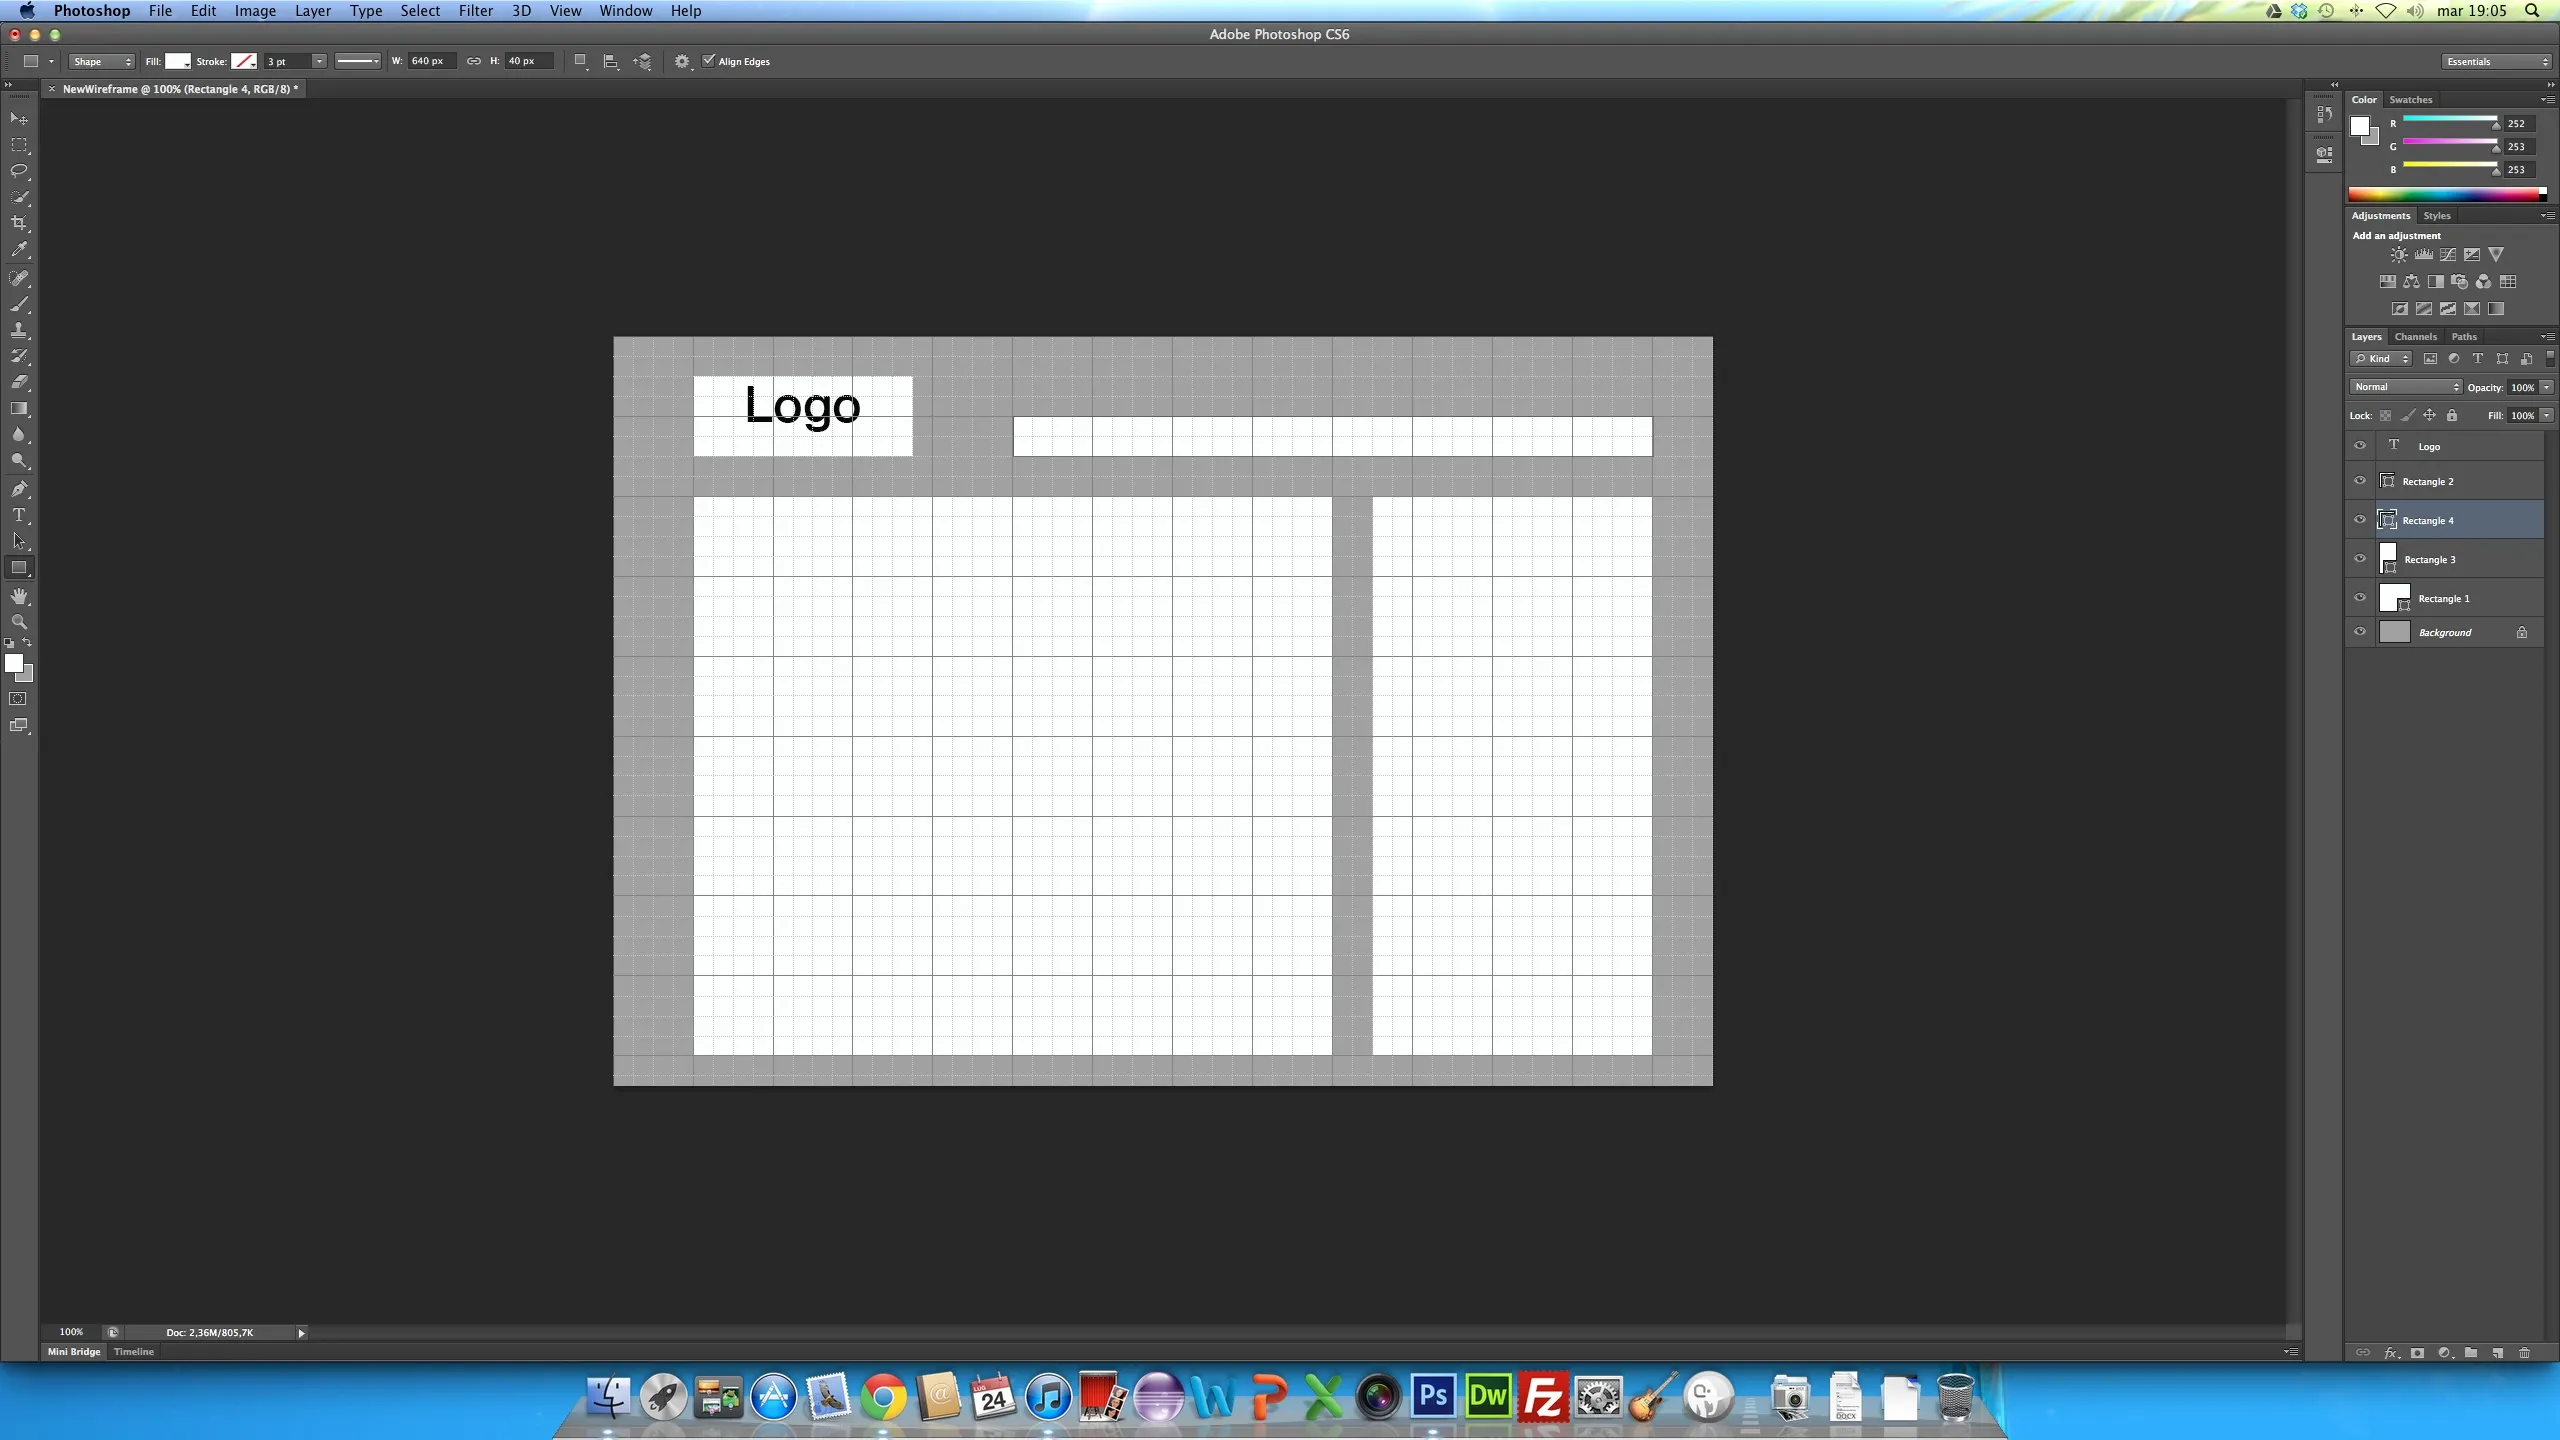Select the Crop tool
This screenshot has width=2560, height=1440.
point(19,223)
